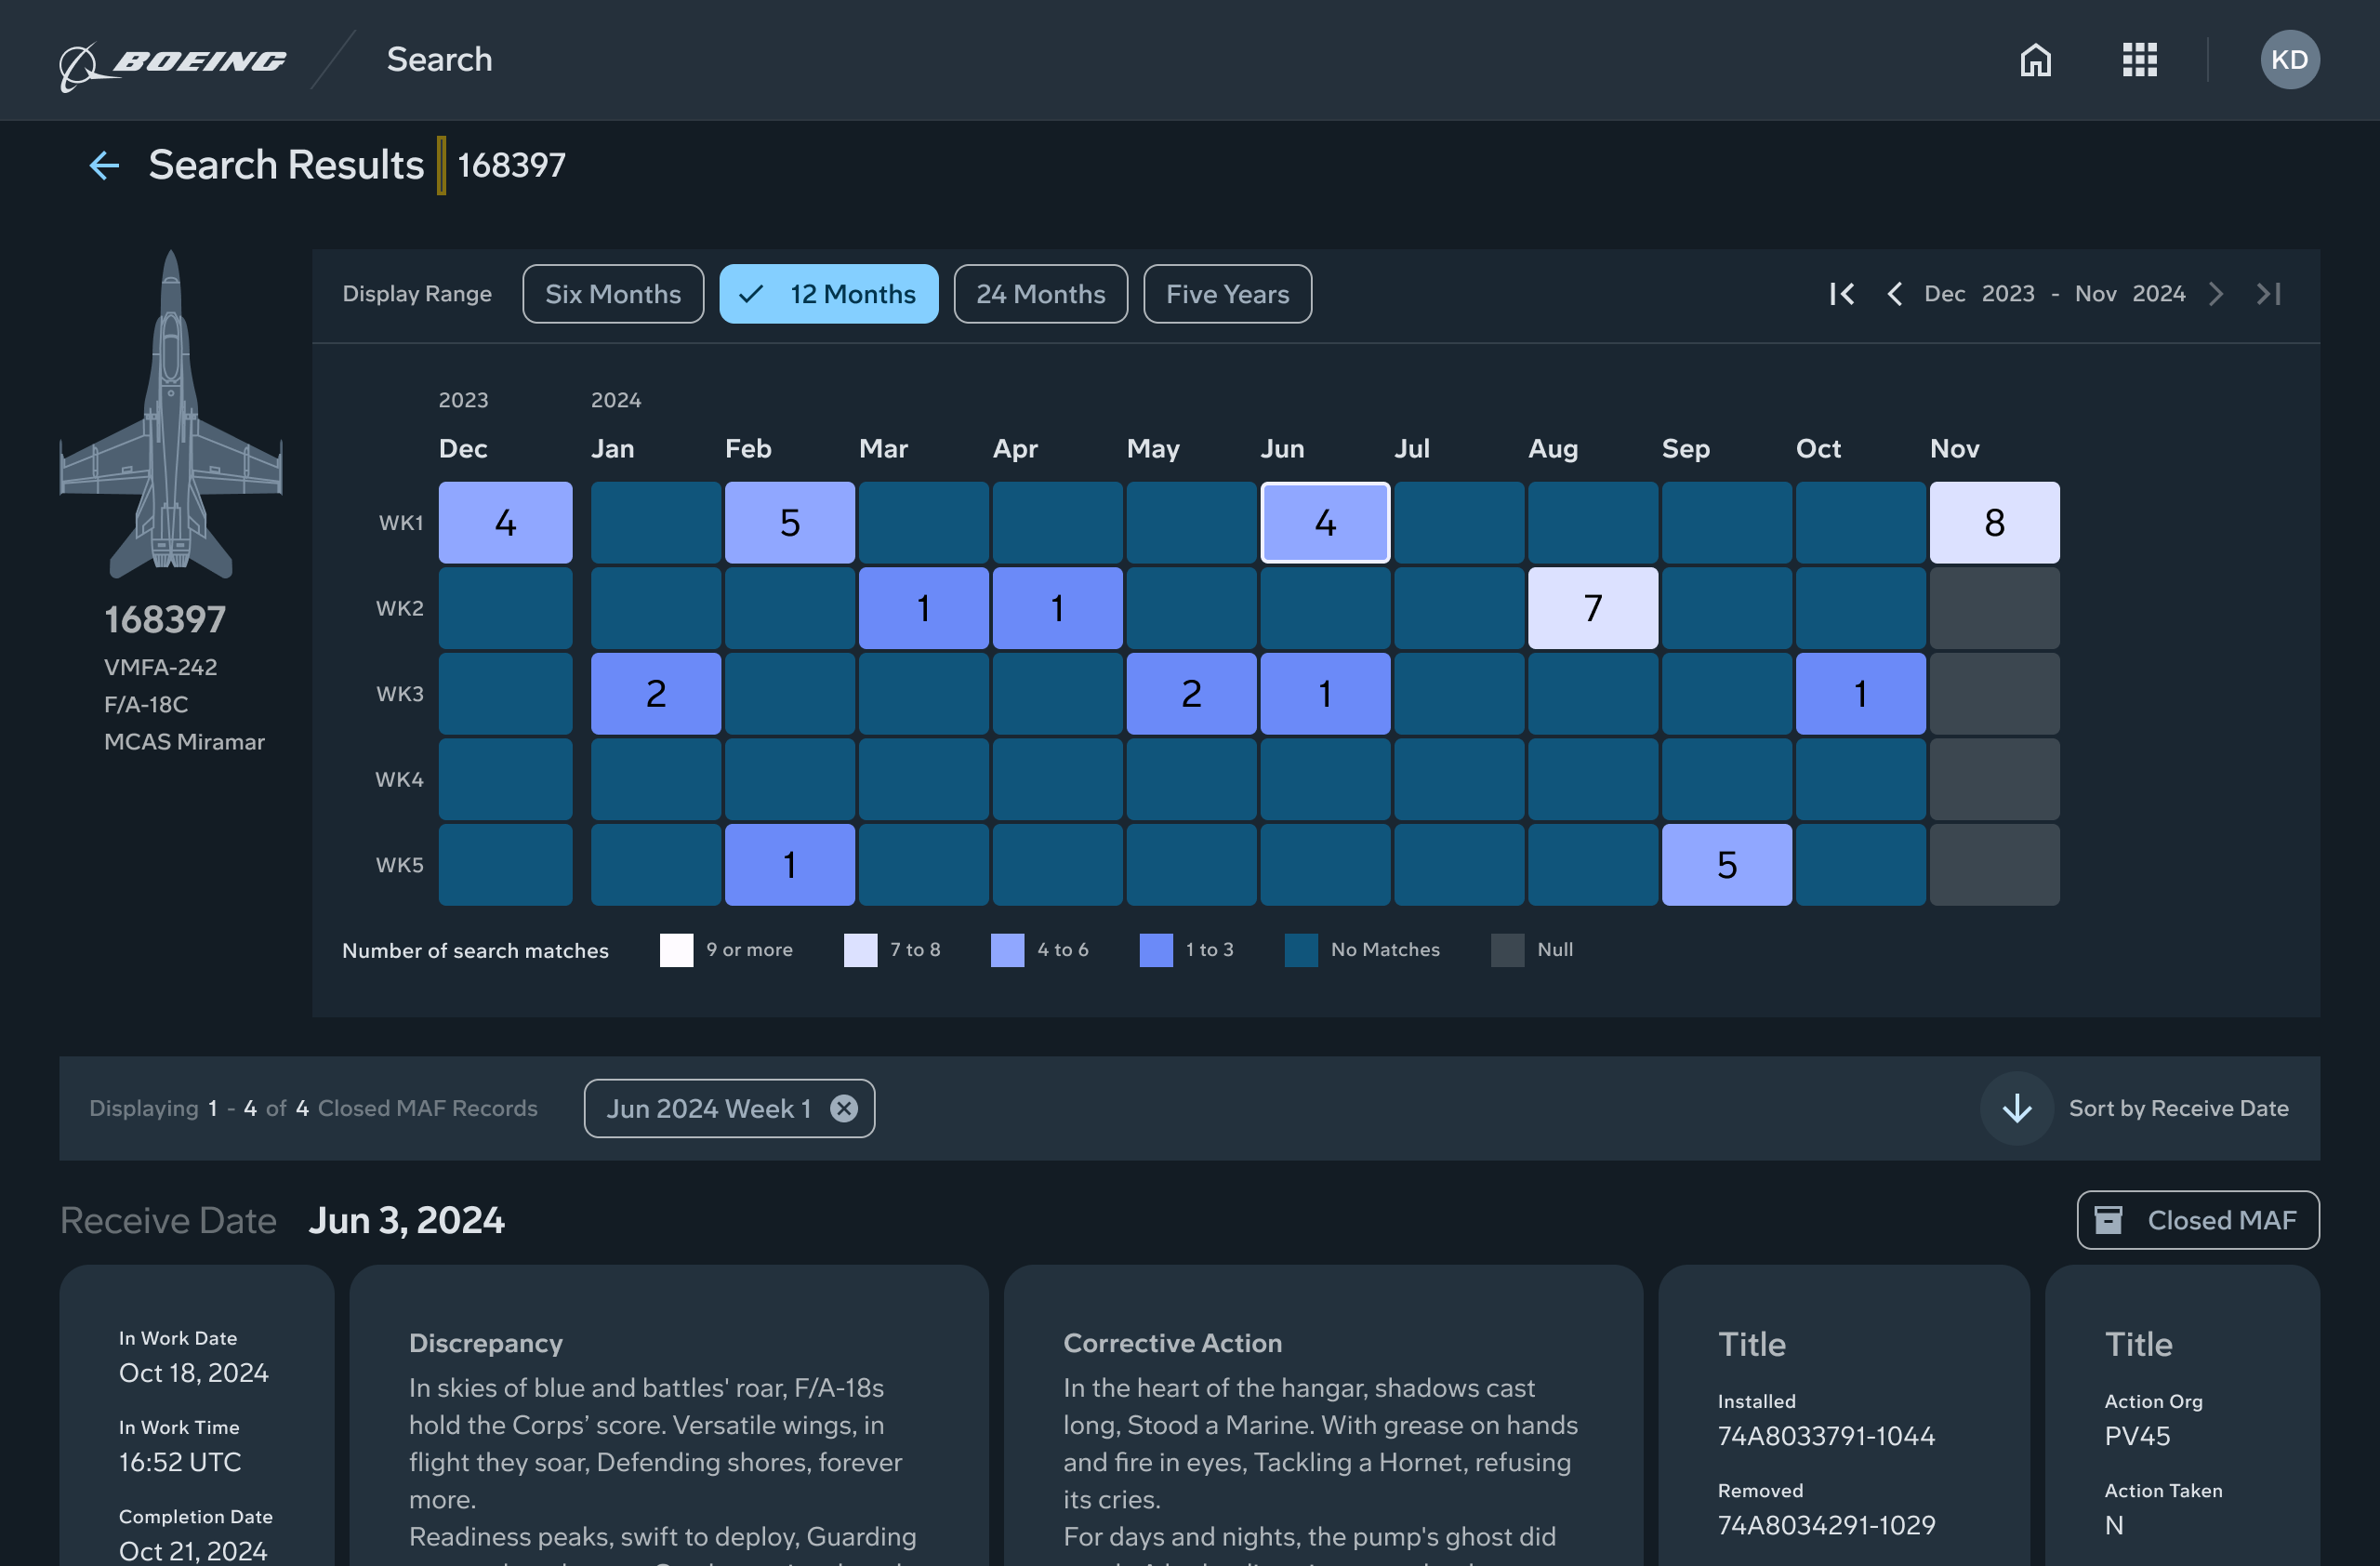Click the Discrepancy heading
The width and height of the screenshot is (2380, 1566).
click(486, 1343)
